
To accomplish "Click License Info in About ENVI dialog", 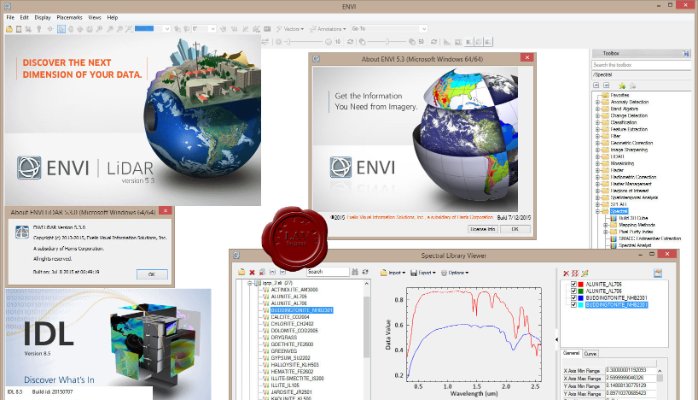I will (483, 229).
